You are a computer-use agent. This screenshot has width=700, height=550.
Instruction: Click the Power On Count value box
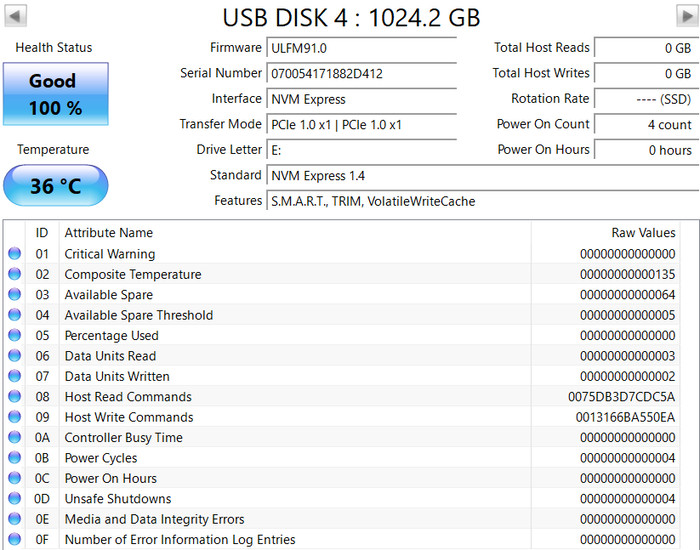tap(646, 124)
